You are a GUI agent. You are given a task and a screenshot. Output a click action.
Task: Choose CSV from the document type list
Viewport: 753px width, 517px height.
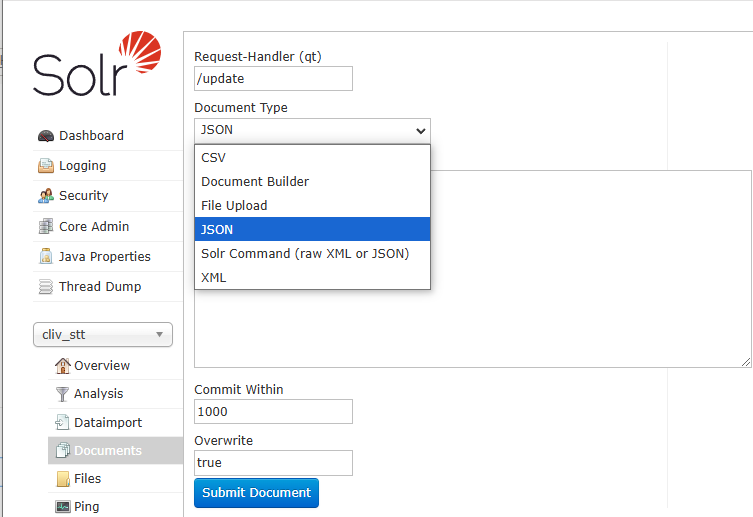tap(312, 157)
